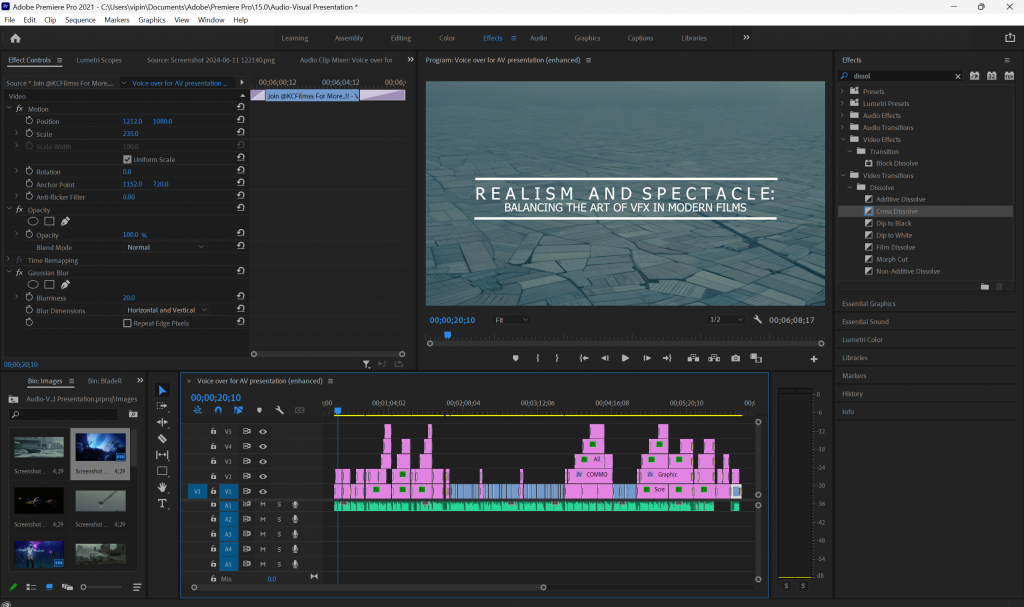Screen dimensions: 1024x607
Task: Click Go to In point button
Action: pyautogui.click(x=584, y=358)
